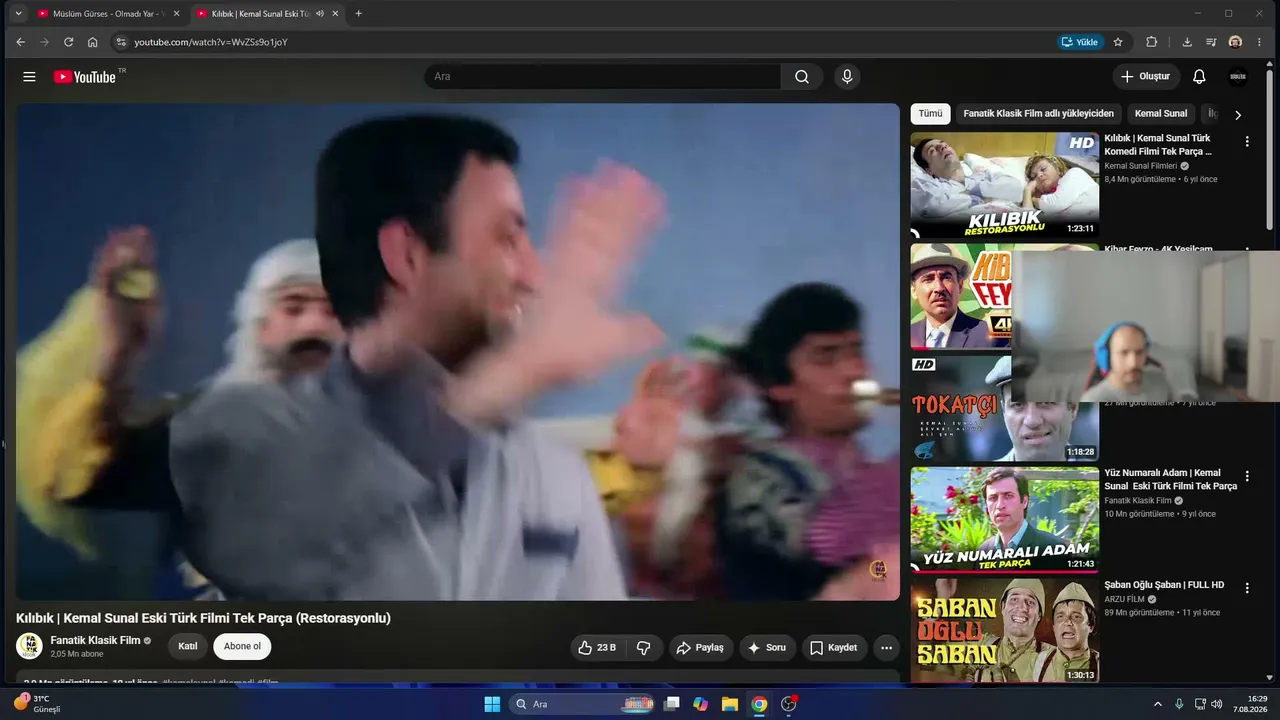Reload the YouTube page
The width and height of the screenshot is (1280, 720).
click(x=68, y=42)
